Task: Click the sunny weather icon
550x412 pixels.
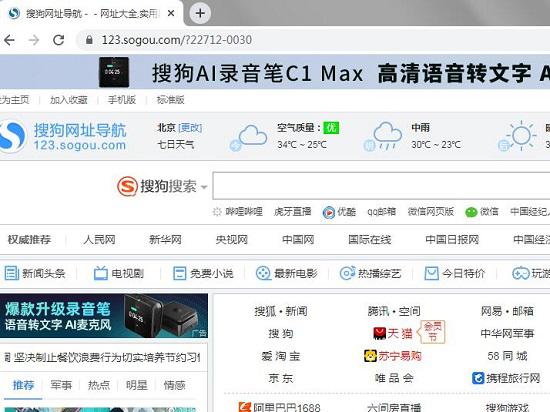Action: click(518, 136)
